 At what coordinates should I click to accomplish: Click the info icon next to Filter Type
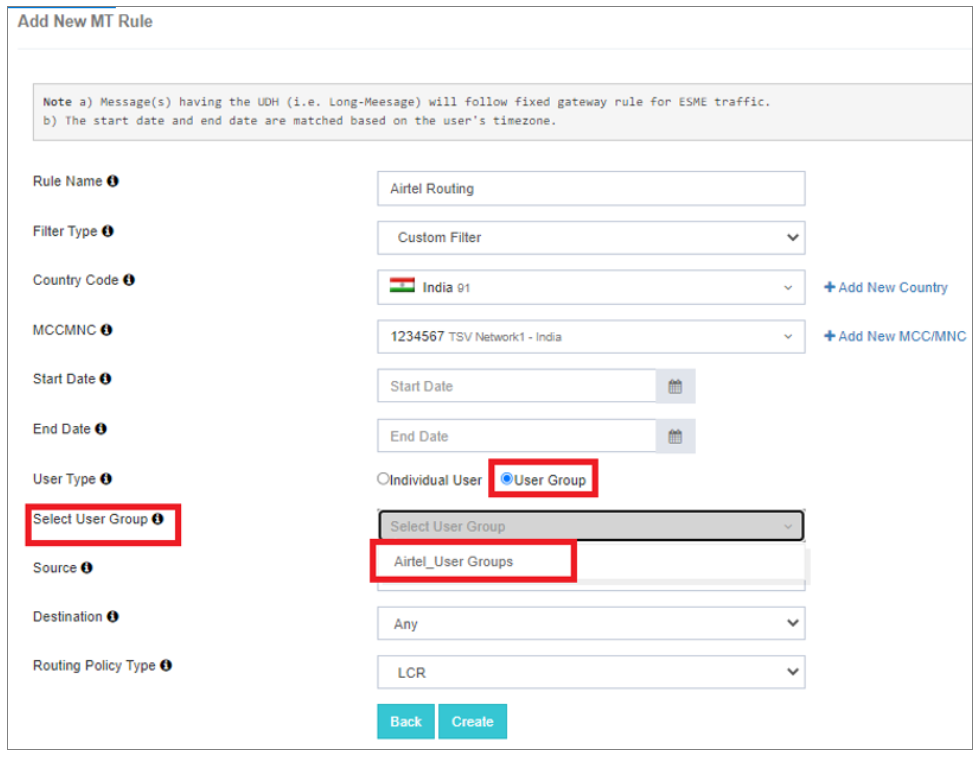tap(107, 231)
